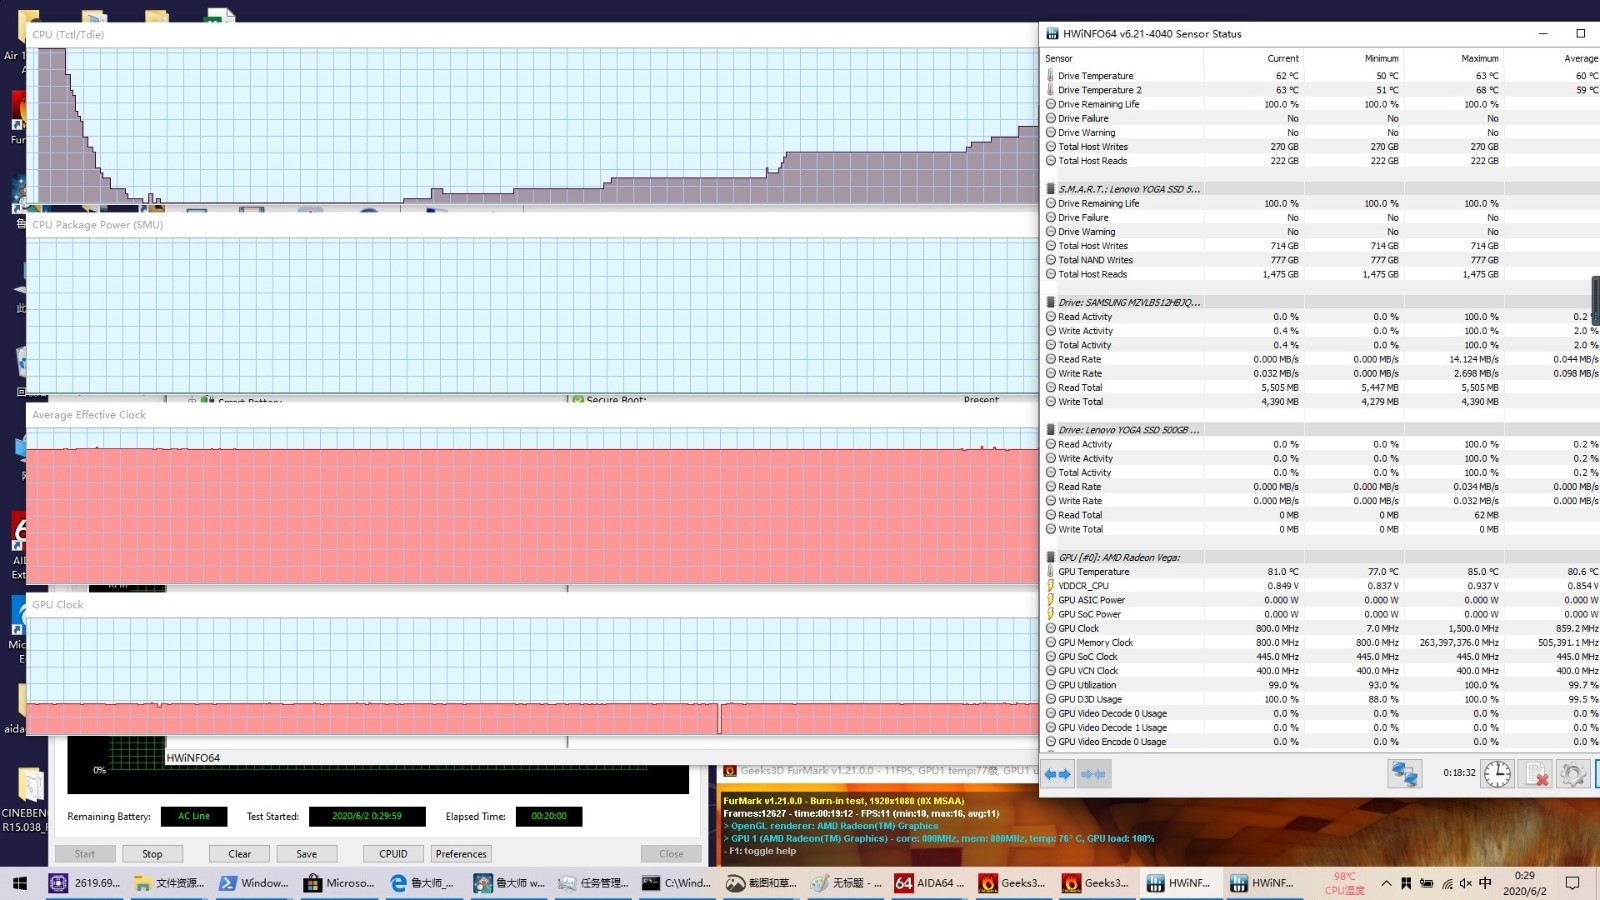Select the GPU Temperature sensor row
Screen dimensions: 1600x900
pos(1320,572)
